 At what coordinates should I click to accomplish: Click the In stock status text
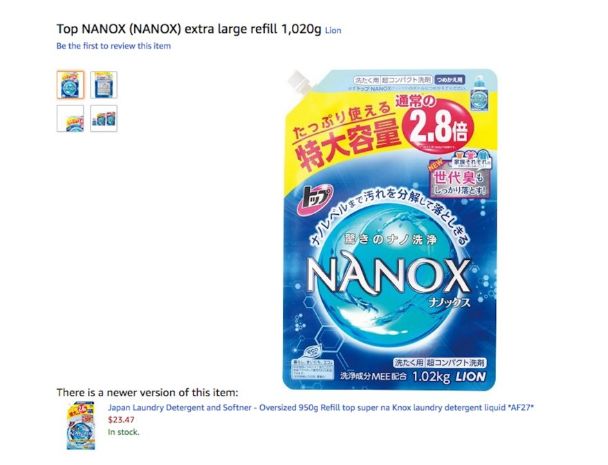pyautogui.click(x=123, y=432)
